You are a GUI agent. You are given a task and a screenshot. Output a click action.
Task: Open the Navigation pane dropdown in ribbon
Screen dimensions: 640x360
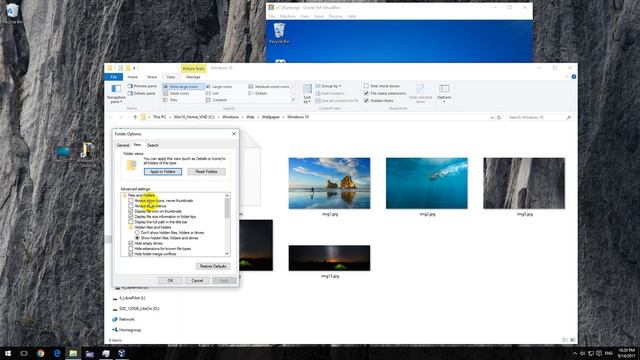(116, 94)
